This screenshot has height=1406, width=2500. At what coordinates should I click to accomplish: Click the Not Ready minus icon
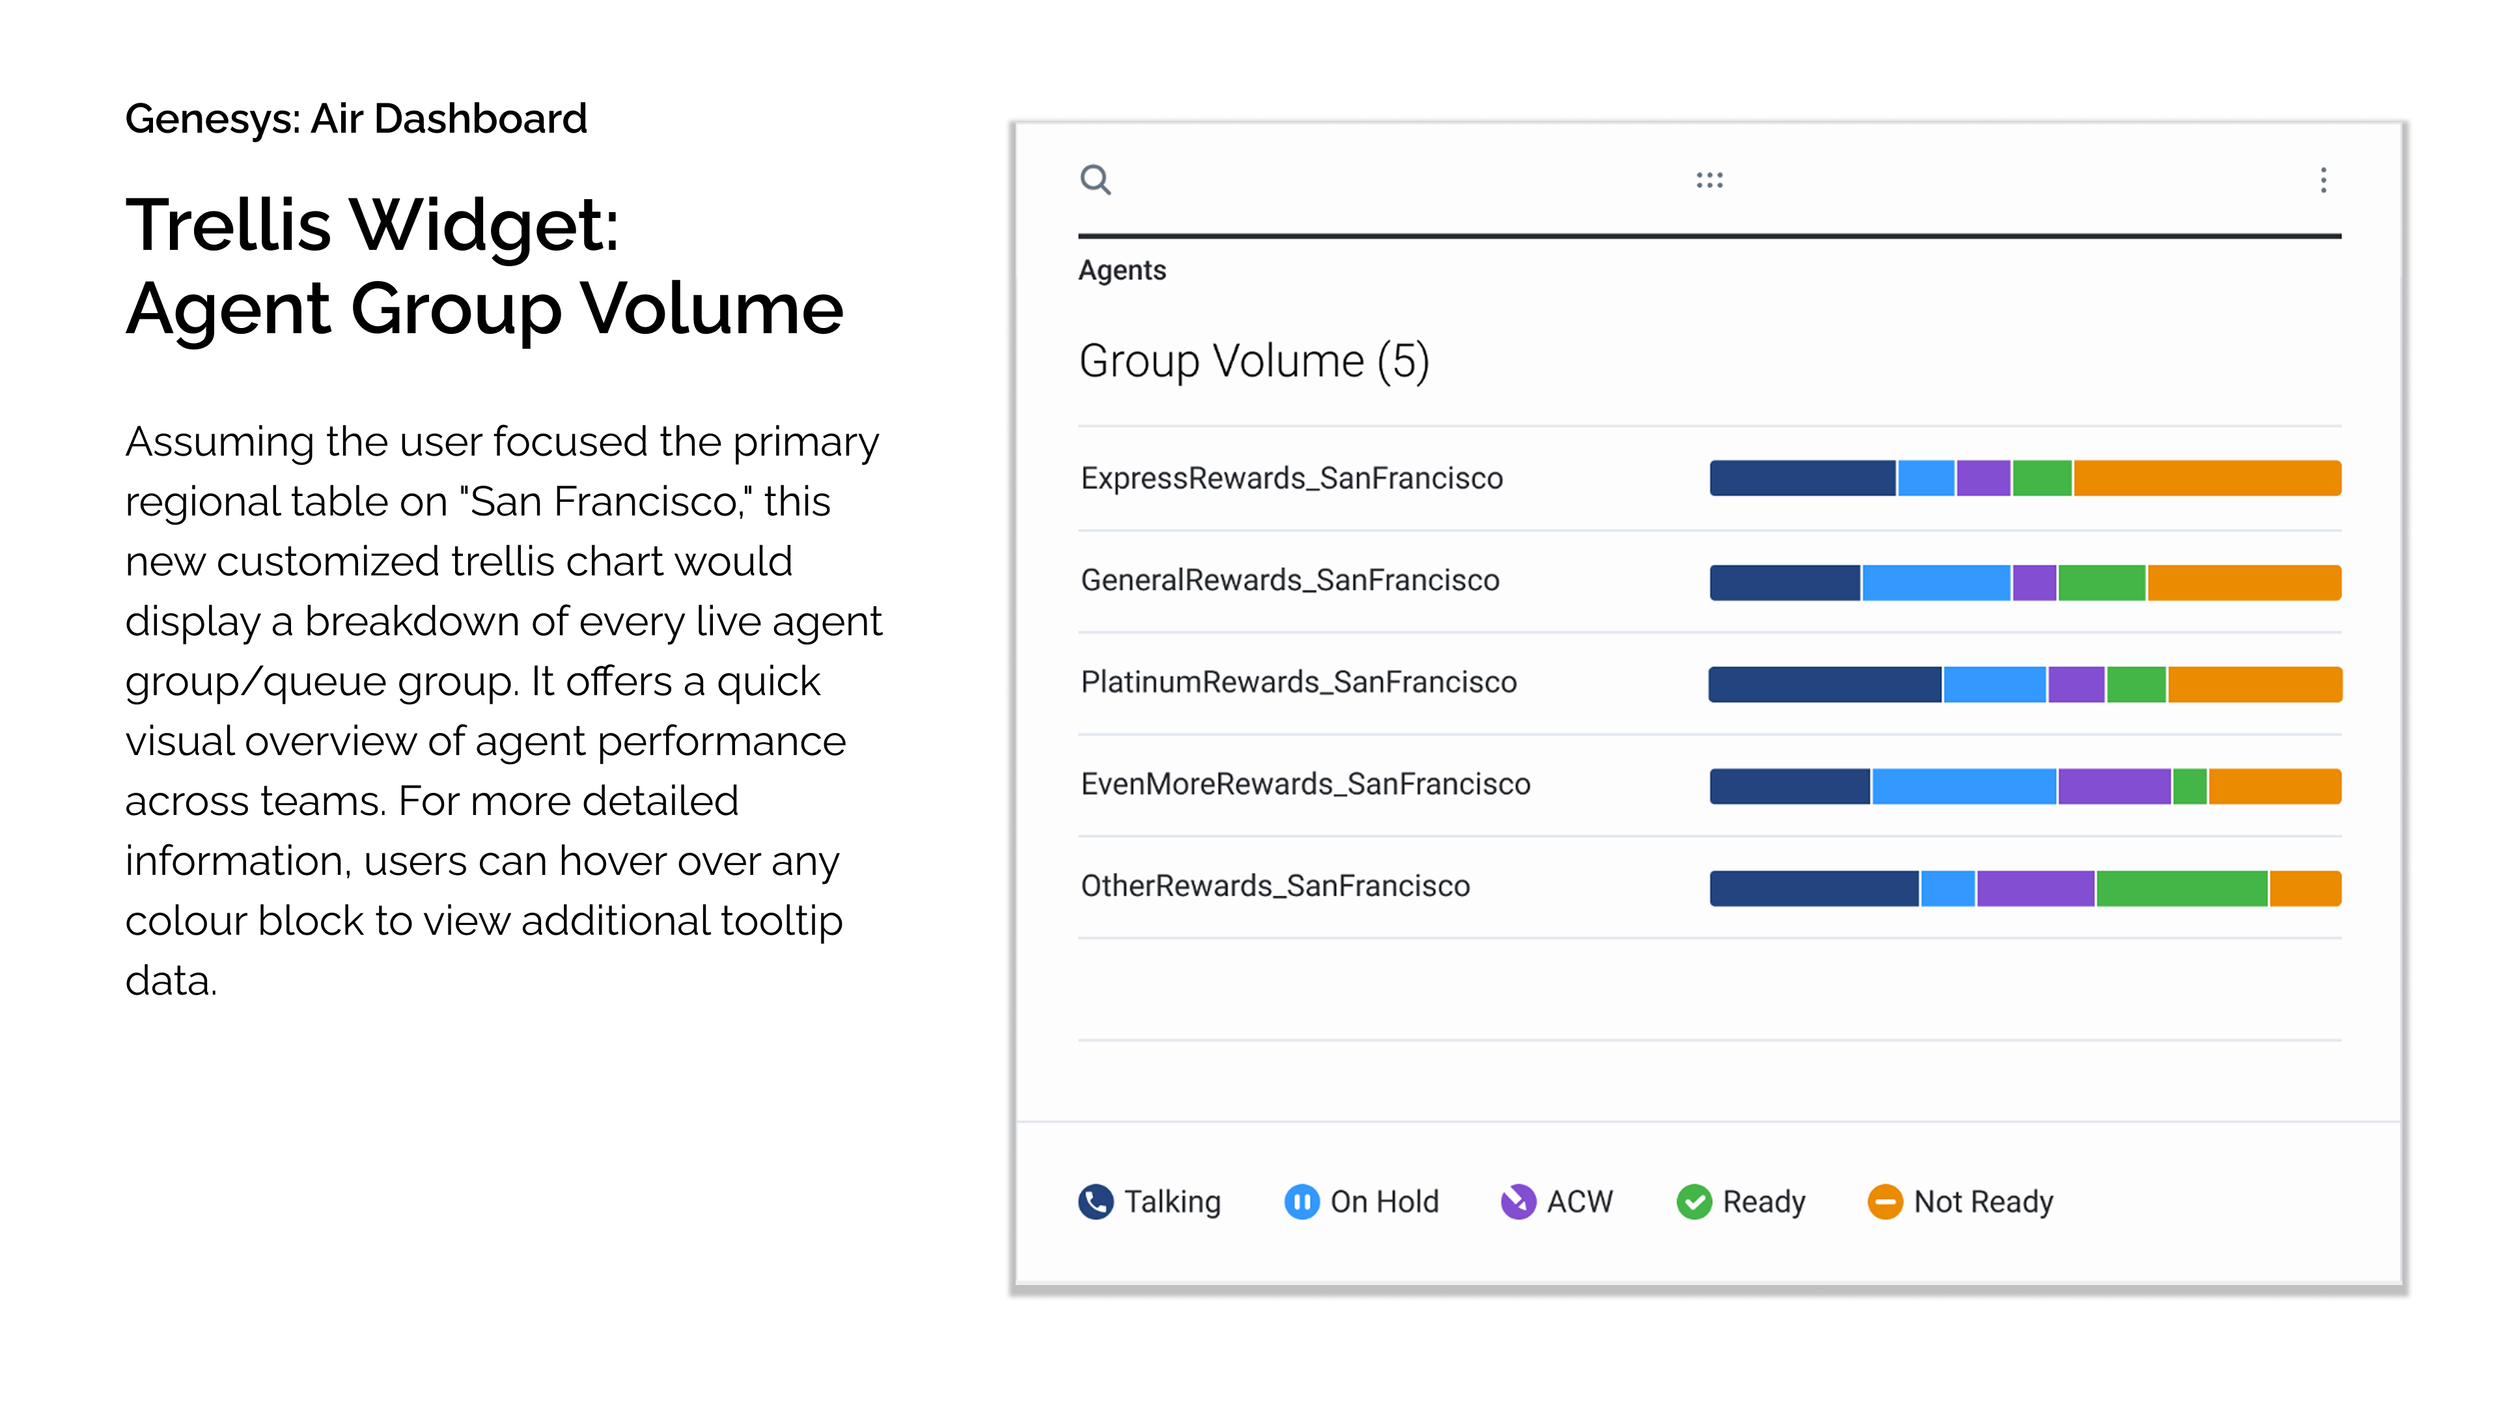click(1885, 1201)
